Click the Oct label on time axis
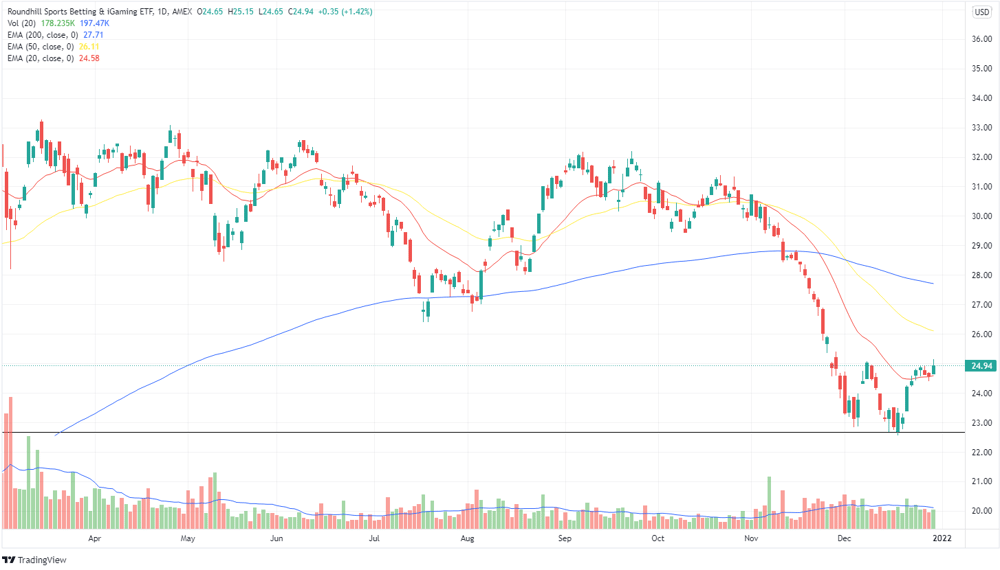1000x570 pixels. click(658, 538)
